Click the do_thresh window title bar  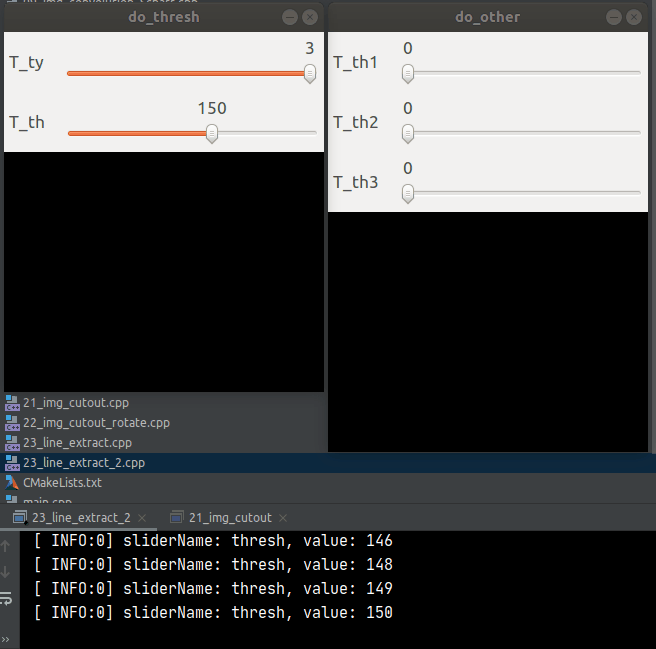[x=164, y=17]
